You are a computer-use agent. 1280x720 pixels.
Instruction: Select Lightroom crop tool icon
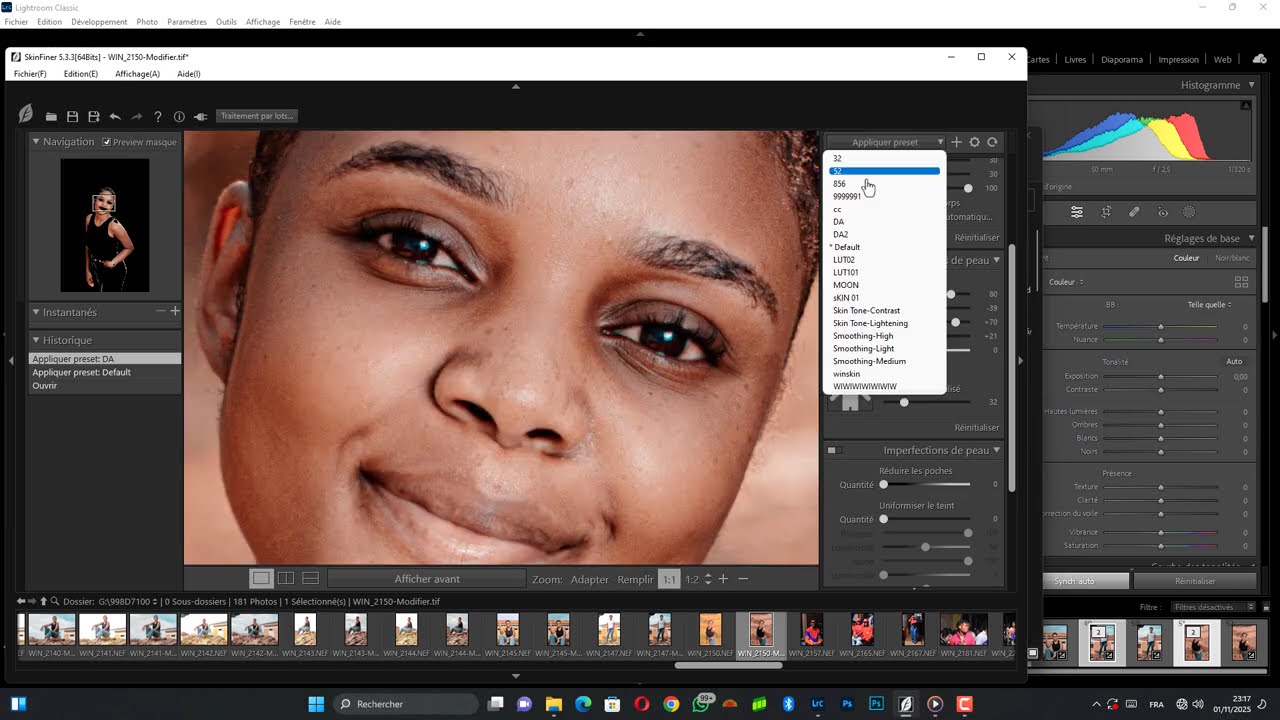pos(1106,212)
